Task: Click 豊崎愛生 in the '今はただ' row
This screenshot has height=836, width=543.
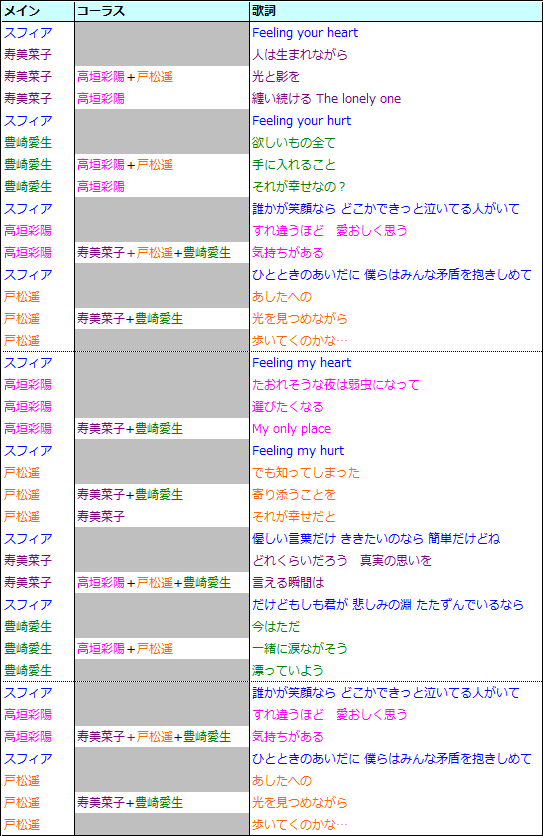Action: click(x=28, y=626)
